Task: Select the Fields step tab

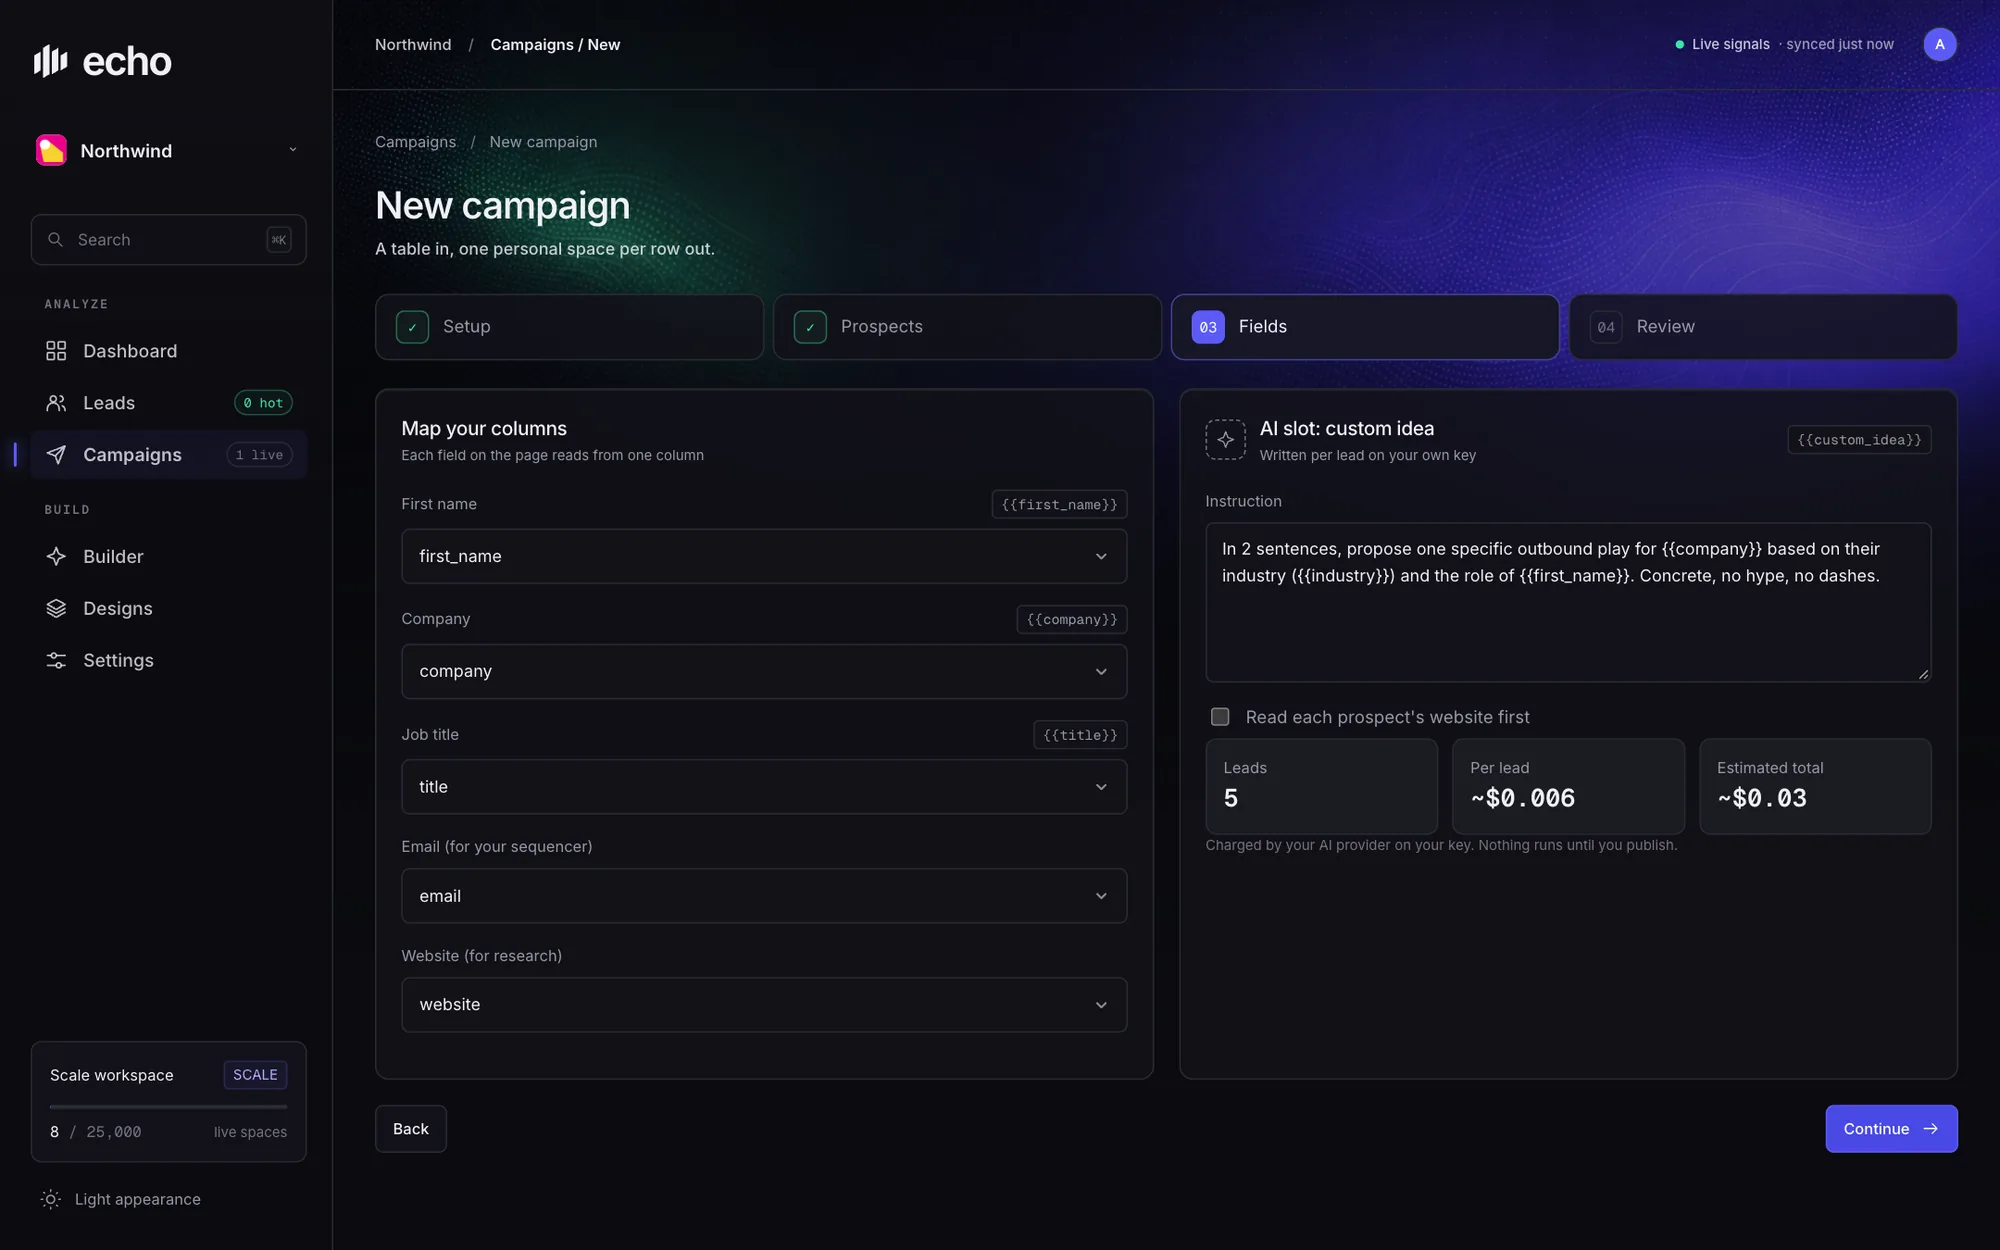Action: [x=1365, y=327]
